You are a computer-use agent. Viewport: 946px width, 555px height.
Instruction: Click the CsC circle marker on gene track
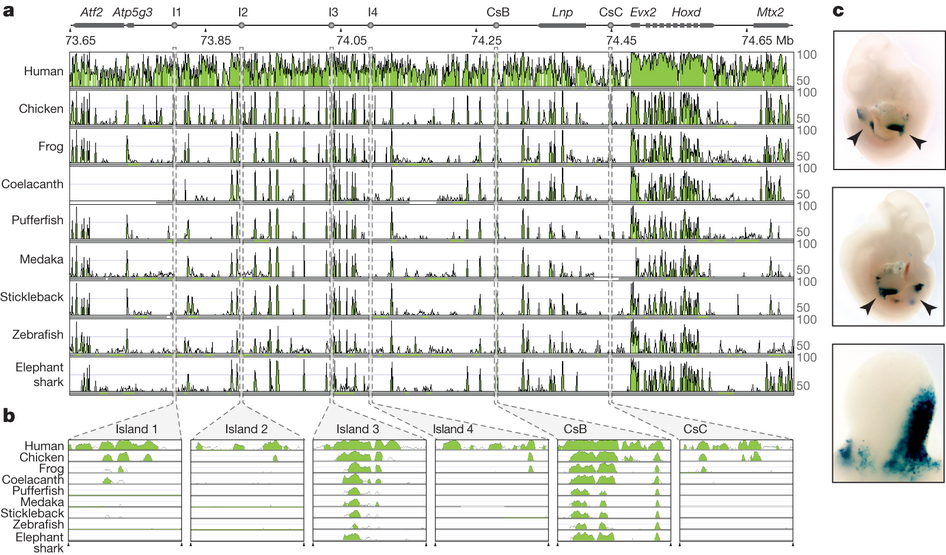coord(611,25)
